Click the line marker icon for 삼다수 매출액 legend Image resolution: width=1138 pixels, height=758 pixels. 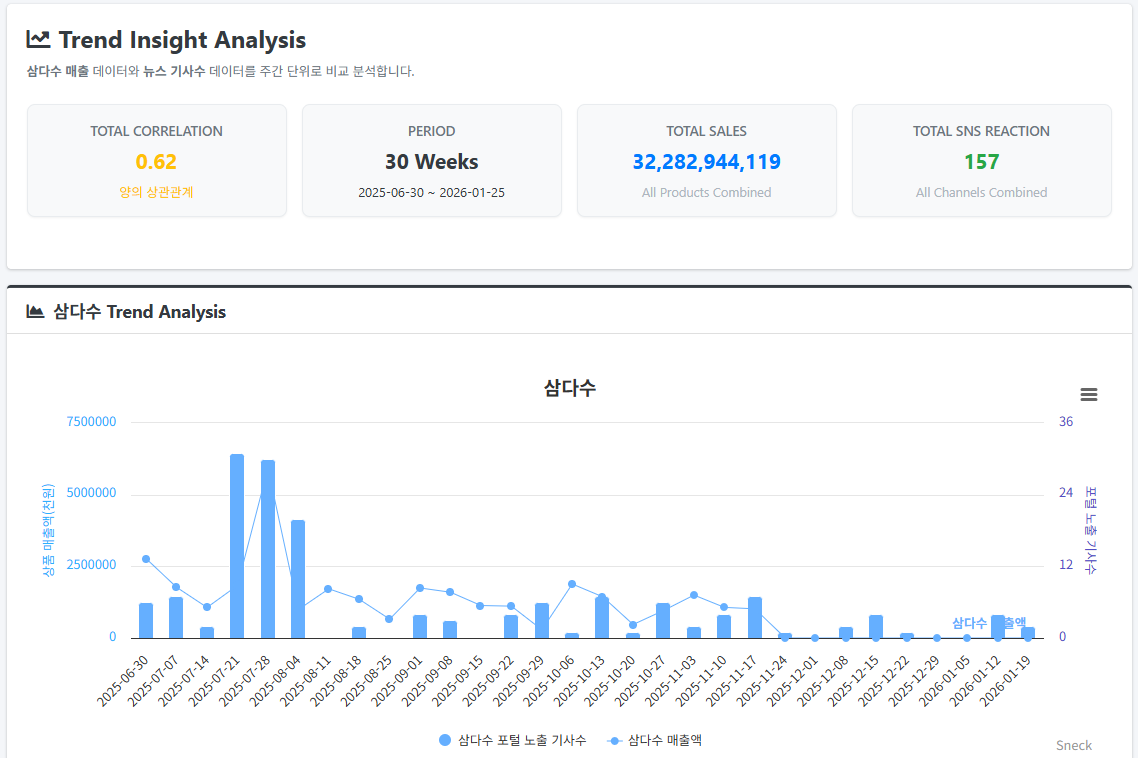(x=615, y=740)
